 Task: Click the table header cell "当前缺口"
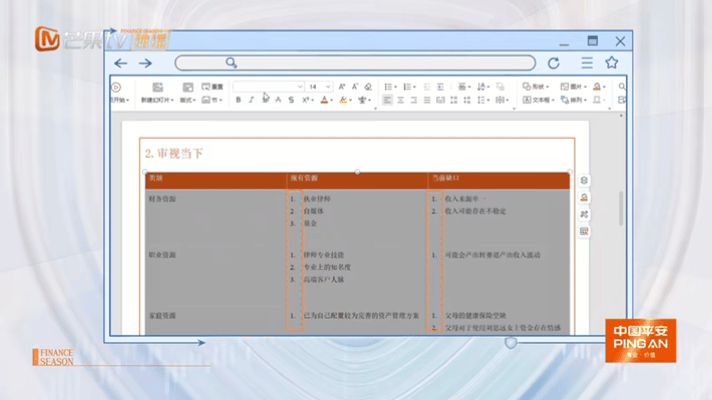445,178
